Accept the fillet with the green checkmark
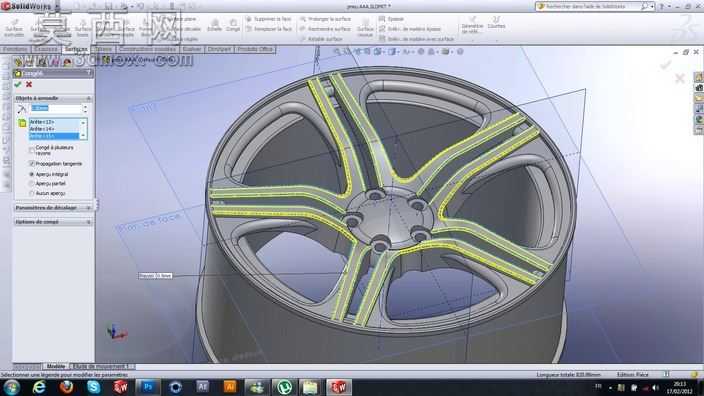Viewport: 704px width, 396px height. point(18,84)
